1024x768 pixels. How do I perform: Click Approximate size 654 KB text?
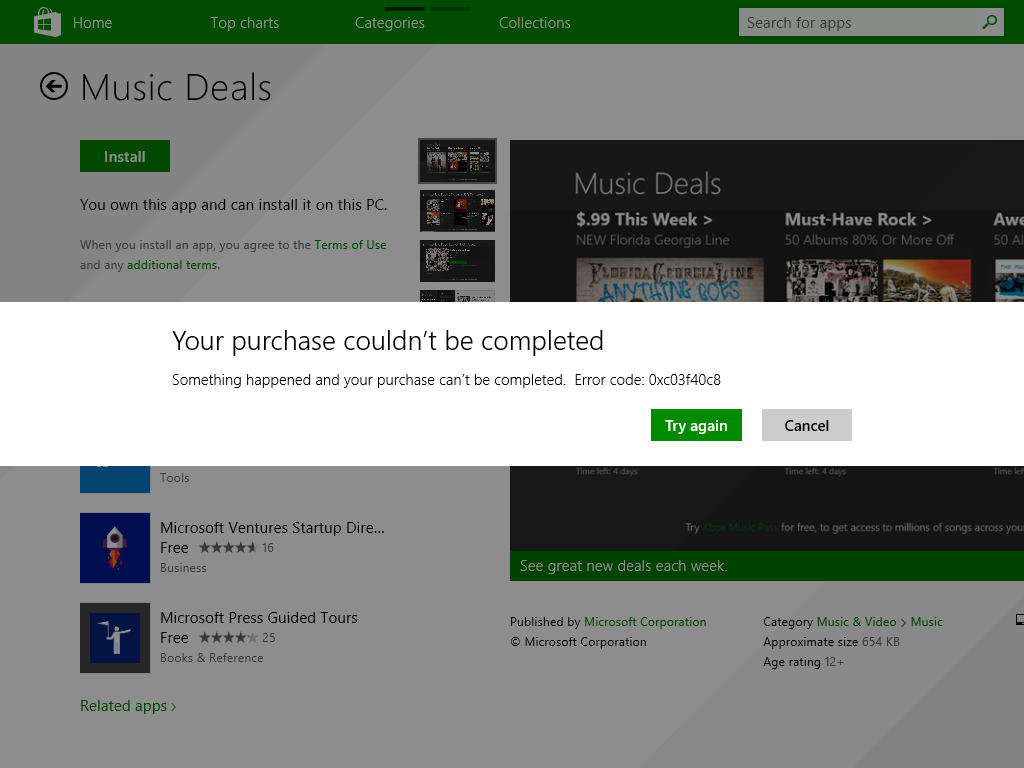click(831, 642)
